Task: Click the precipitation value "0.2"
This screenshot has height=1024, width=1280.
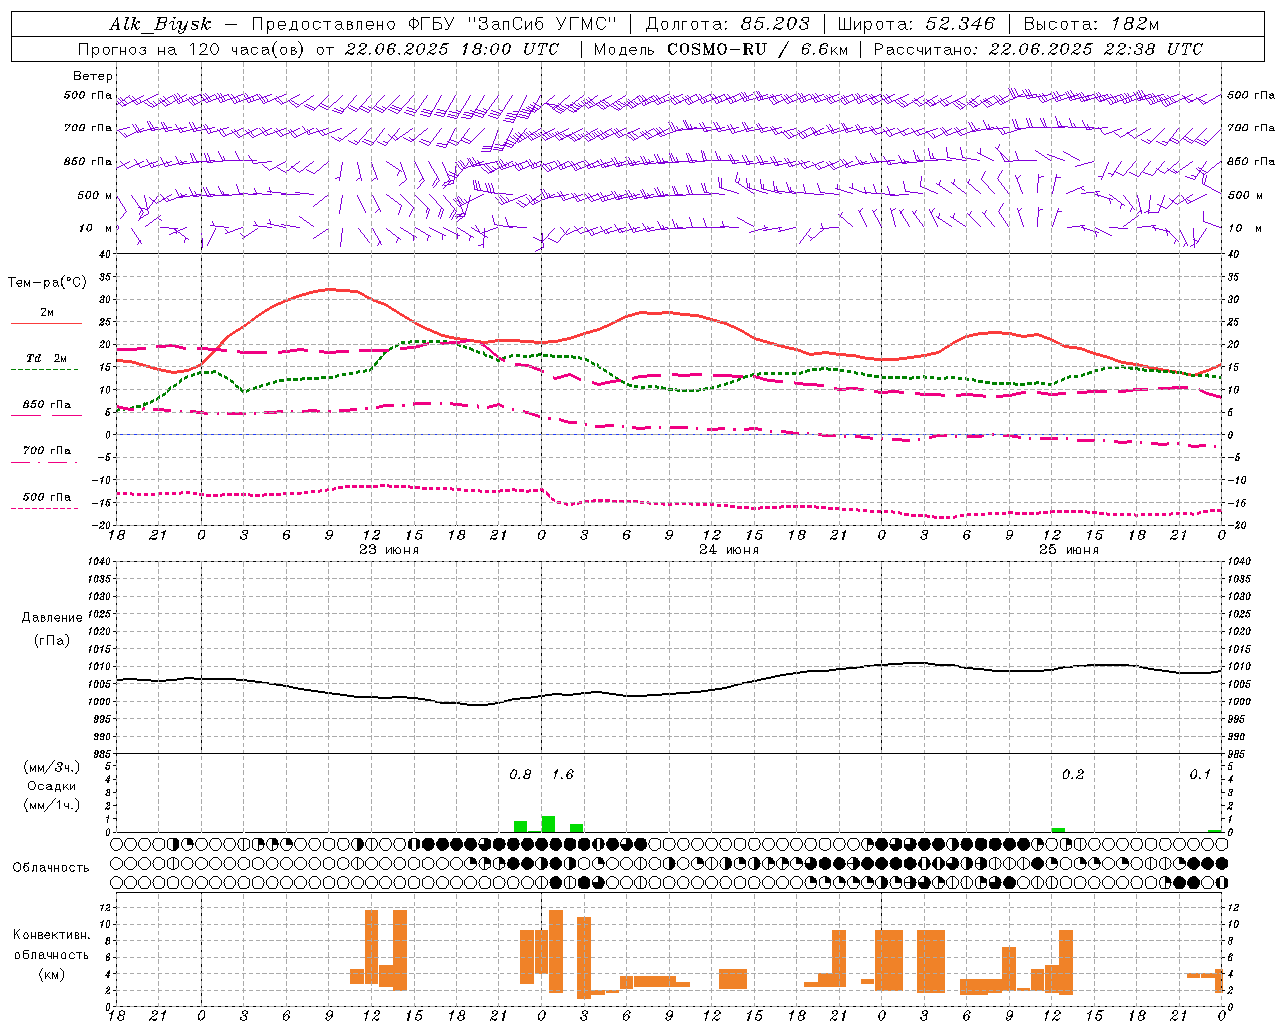Action: coord(1073,775)
